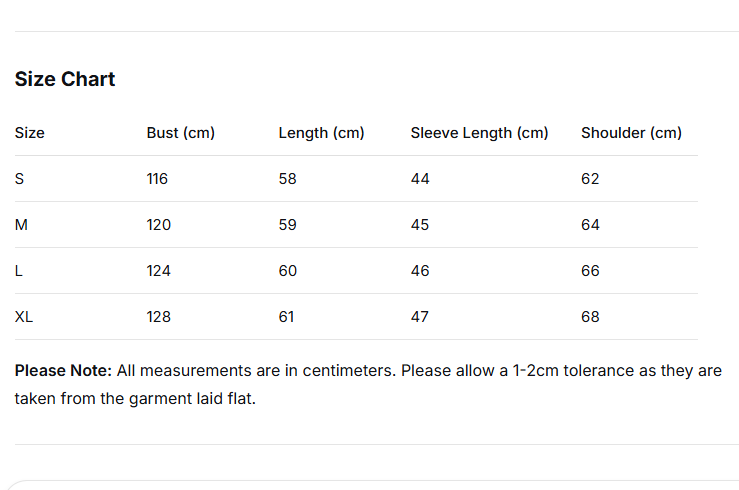Click length value 60 for size L
The height and width of the screenshot is (490, 739).
click(288, 271)
